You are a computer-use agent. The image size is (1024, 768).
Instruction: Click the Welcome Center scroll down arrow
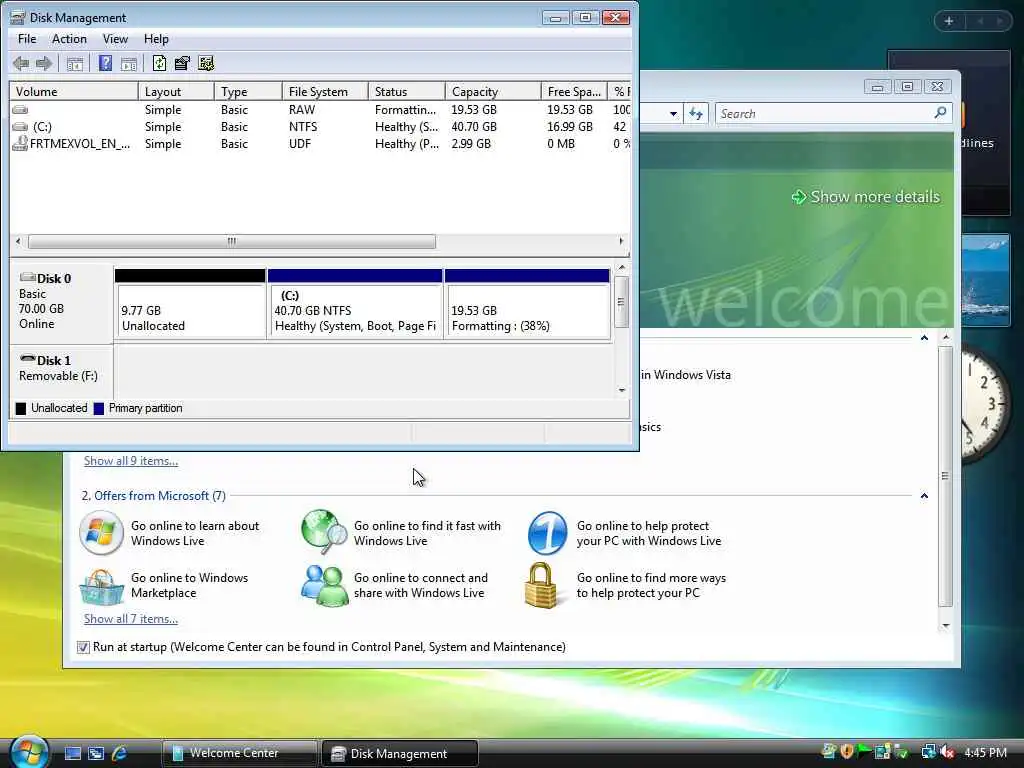pyautogui.click(x=946, y=626)
